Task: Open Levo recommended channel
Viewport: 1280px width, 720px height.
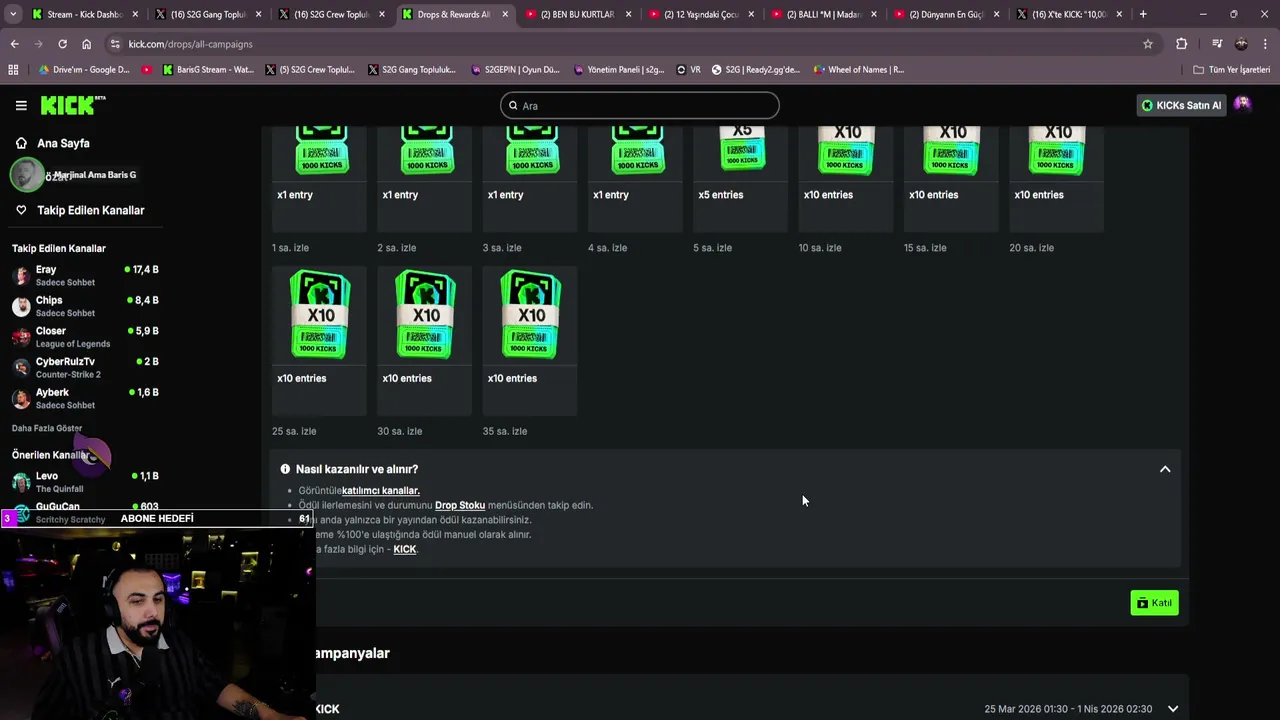Action: (x=85, y=482)
